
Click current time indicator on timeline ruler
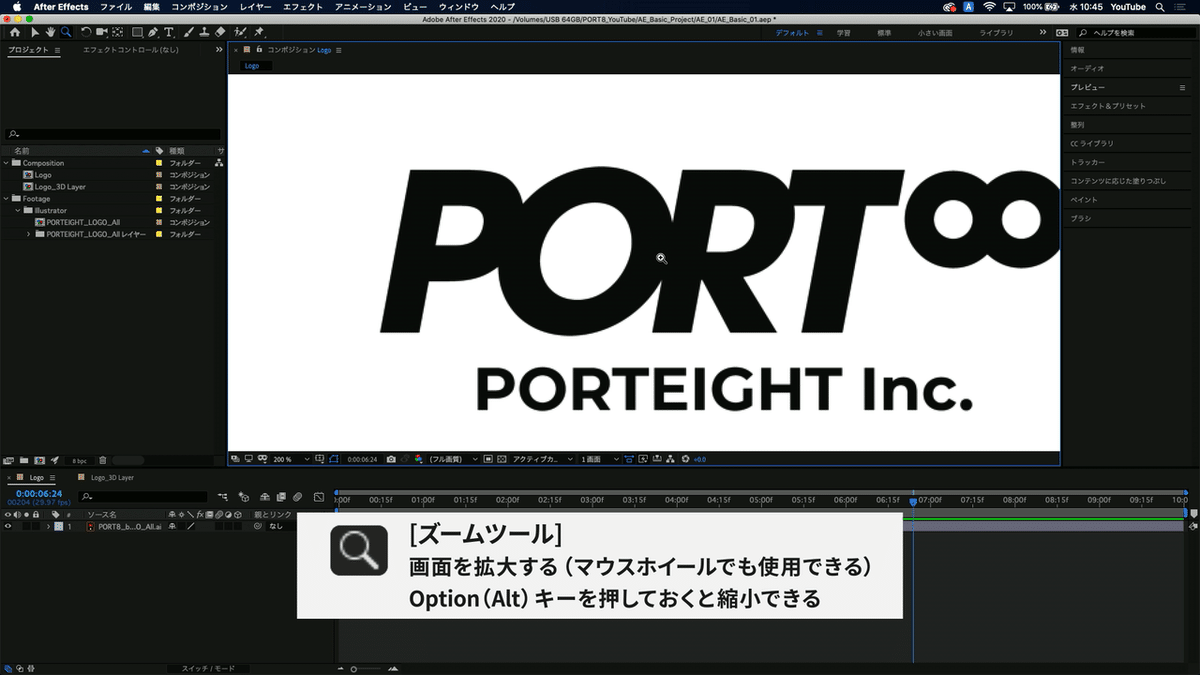(x=913, y=501)
